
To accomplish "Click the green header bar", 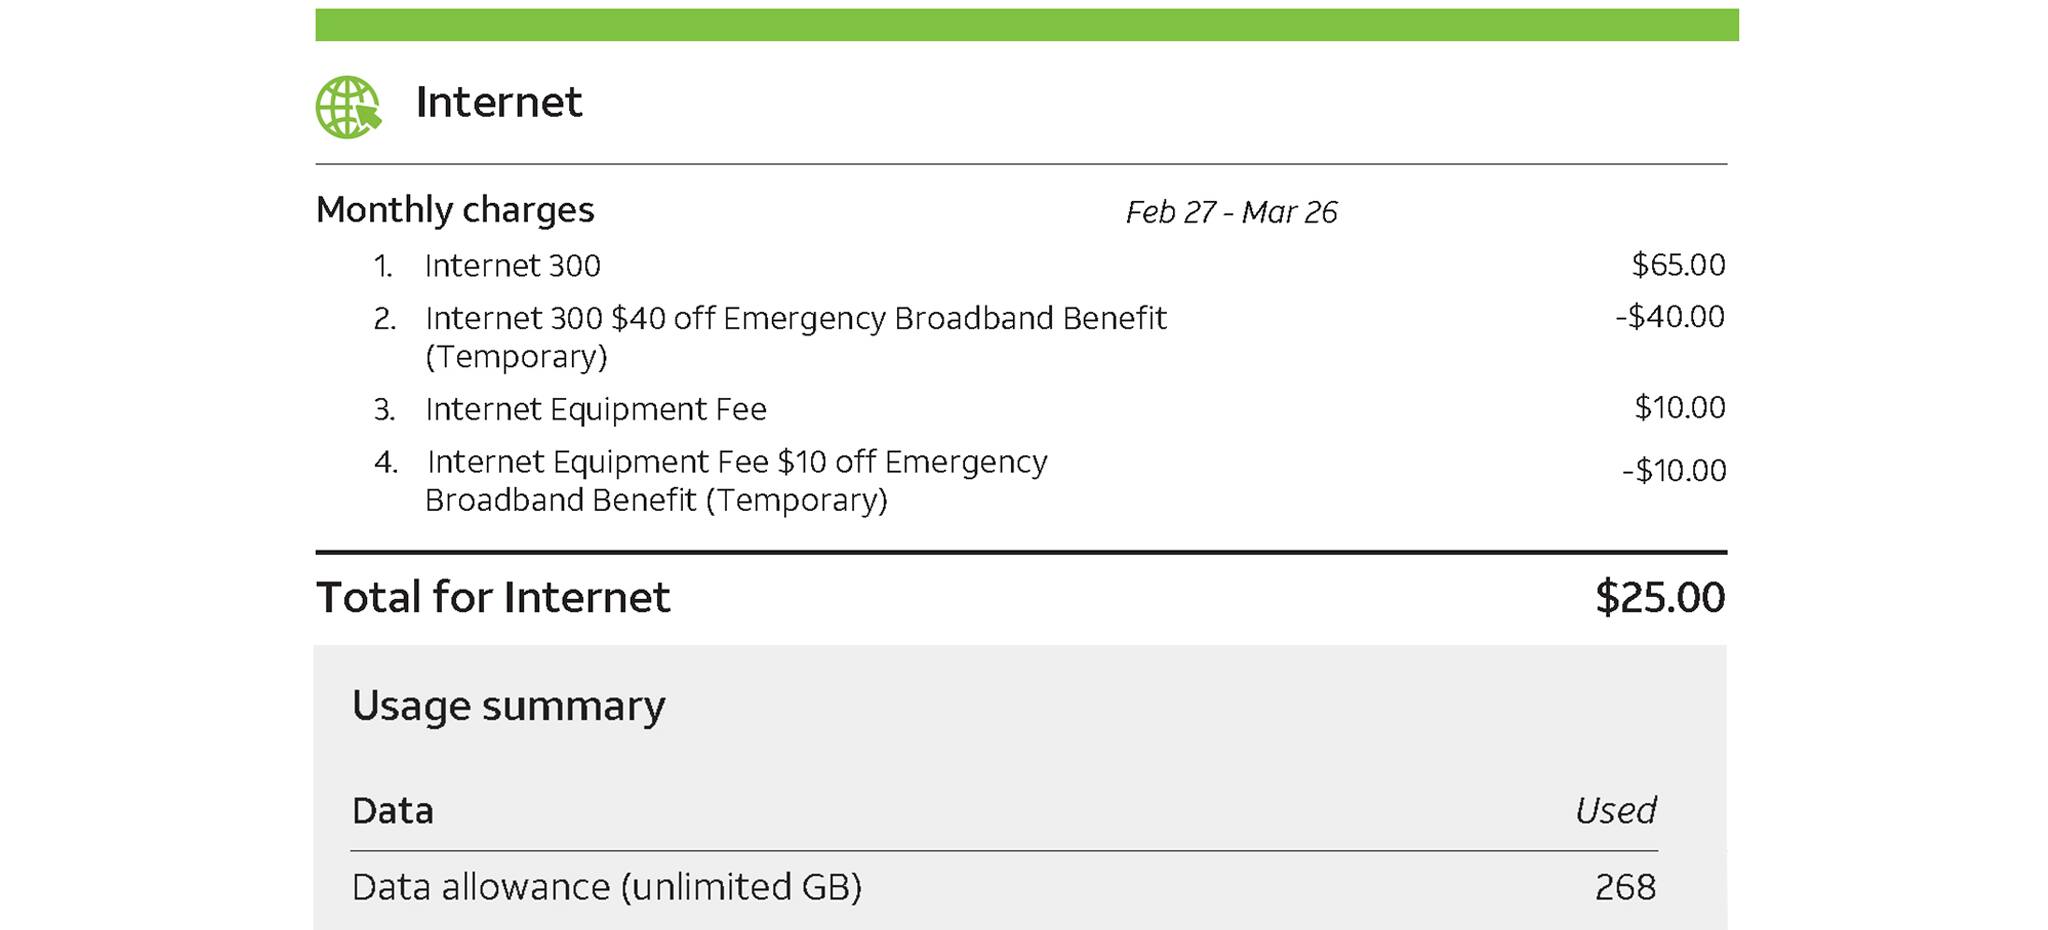I will [x=1026, y=25].
